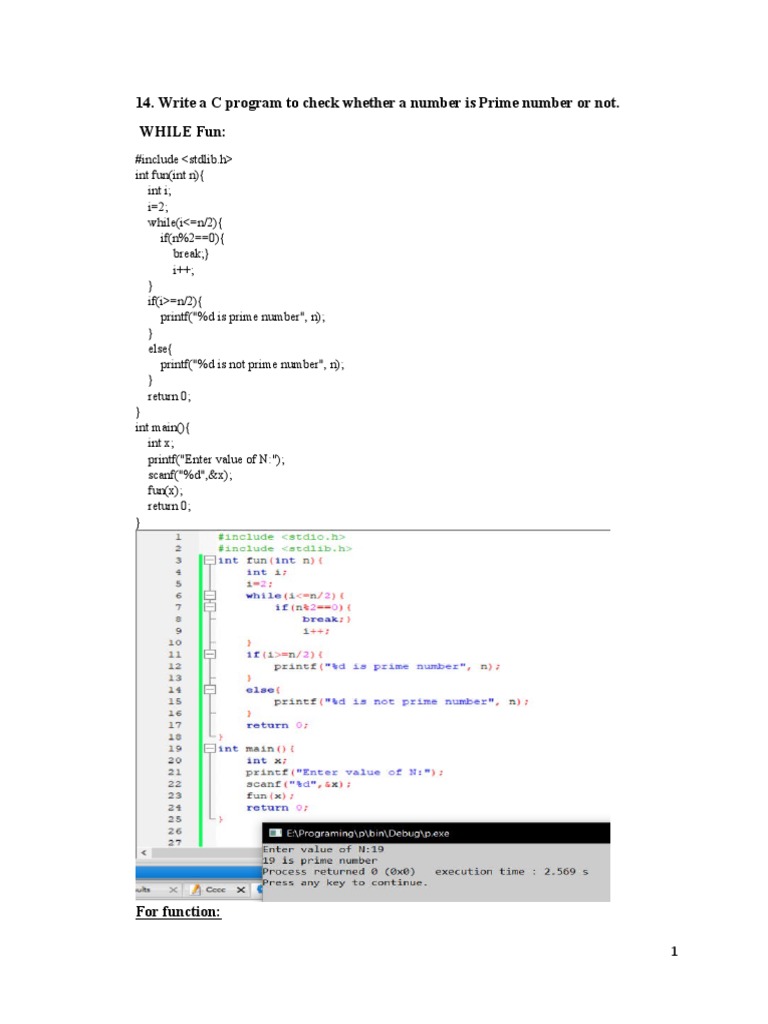Image resolution: width=768 pixels, height=1024 pixels.
Task: Click the '#include <stdlib.h>' line in editor
Action: pyautogui.click(x=285, y=549)
